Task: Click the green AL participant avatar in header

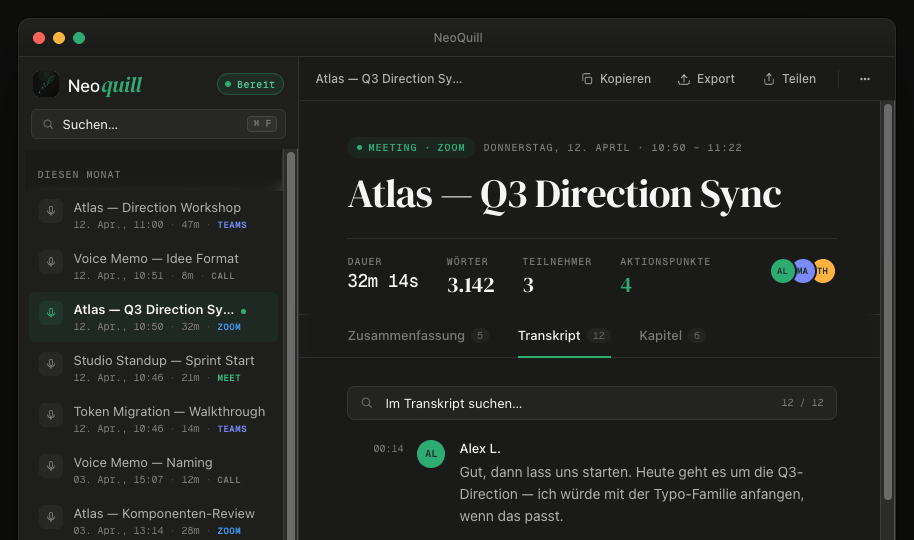Action: click(782, 271)
